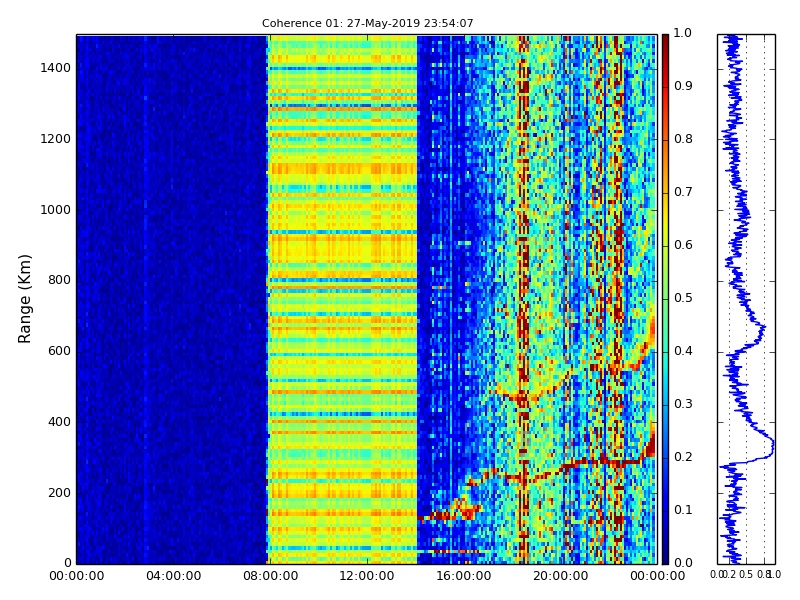
Task: Click the colorbar label '0.9'
Action: pyautogui.click(x=683, y=86)
